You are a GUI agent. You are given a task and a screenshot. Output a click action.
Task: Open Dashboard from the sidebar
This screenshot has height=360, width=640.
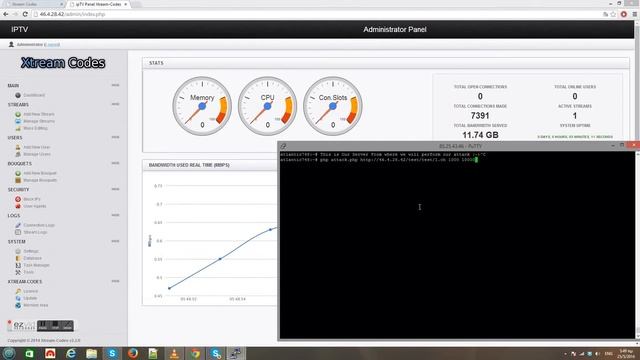34,95
